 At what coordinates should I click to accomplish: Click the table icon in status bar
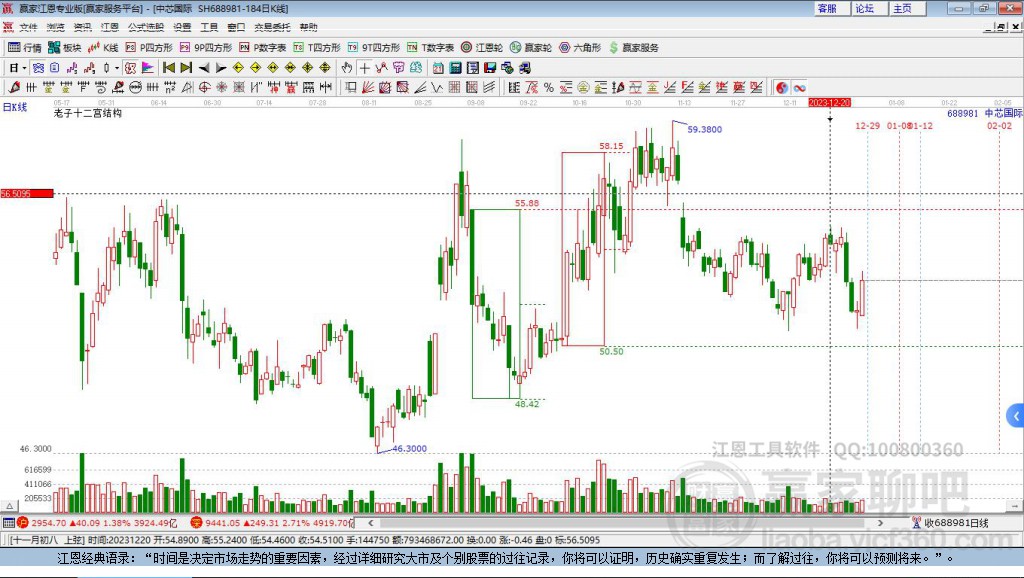pyautogui.click(x=8, y=522)
